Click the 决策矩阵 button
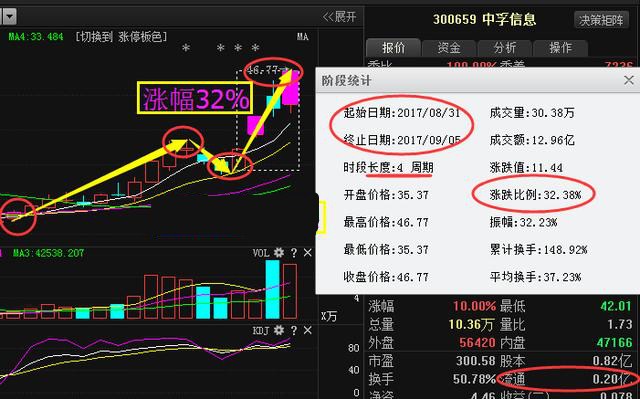This screenshot has width=640, height=399. click(x=602, y=20)
